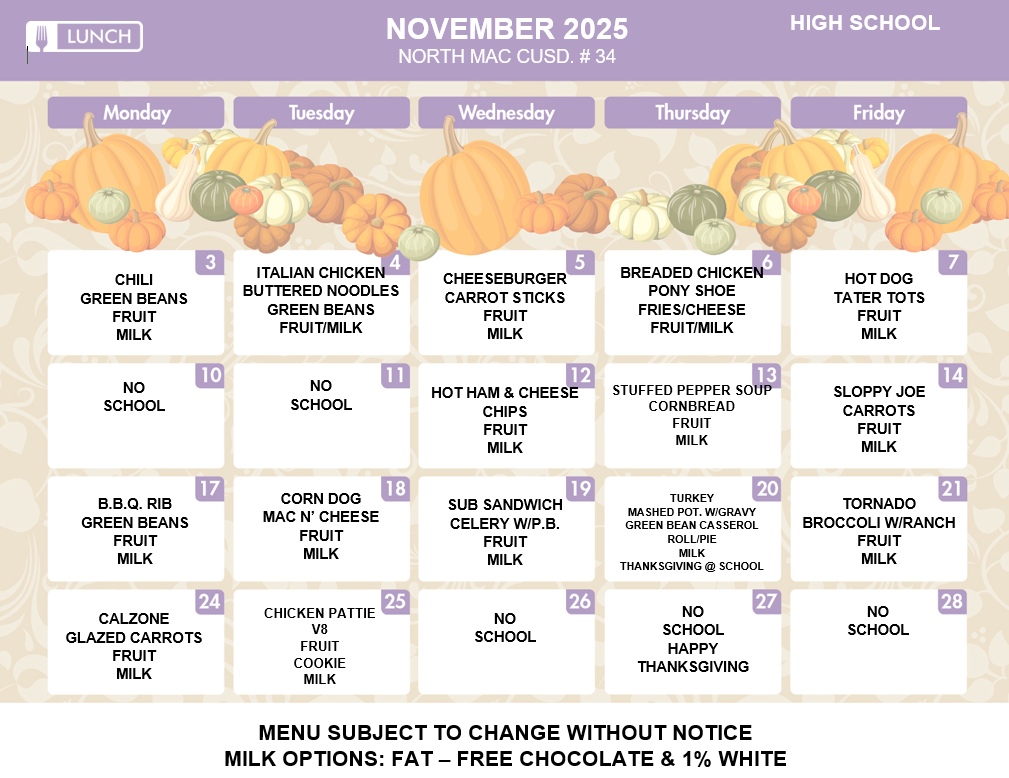This screenshot has width=1009, height=778.
Task: Click the November 2025 title text
Action: (x=507, y=28)
